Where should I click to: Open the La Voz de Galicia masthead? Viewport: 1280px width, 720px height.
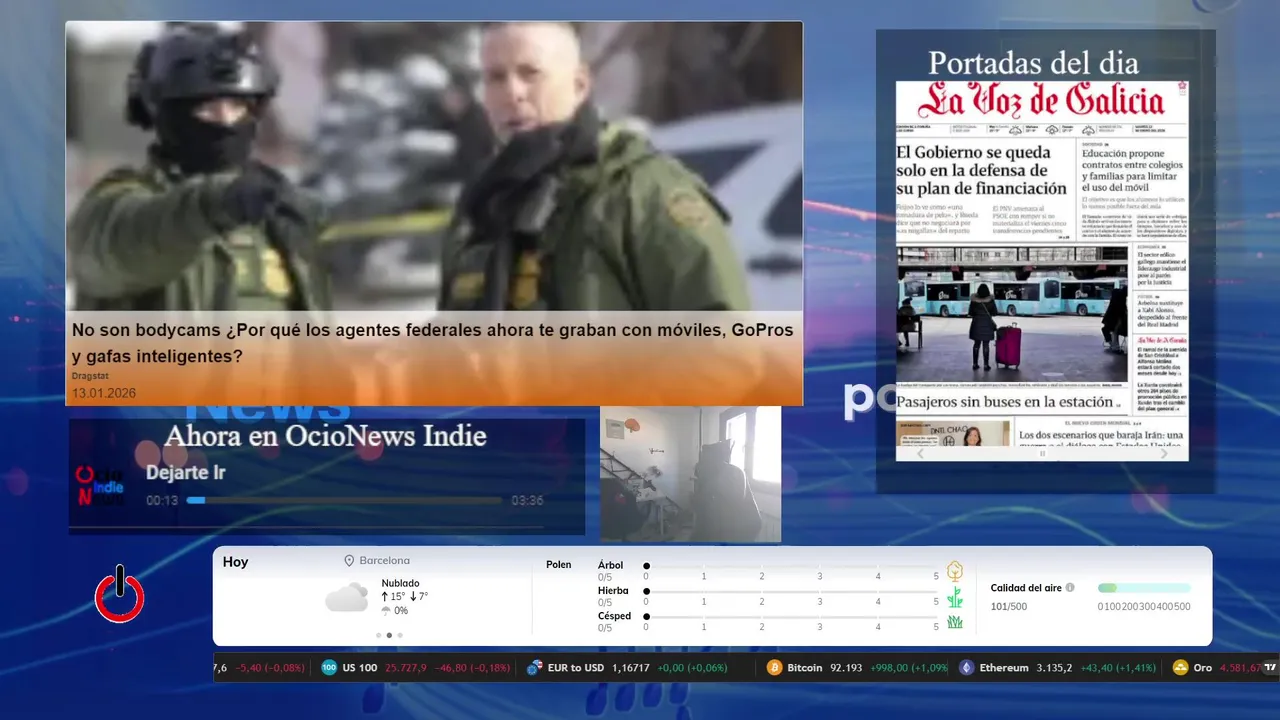pos(1042,101)
